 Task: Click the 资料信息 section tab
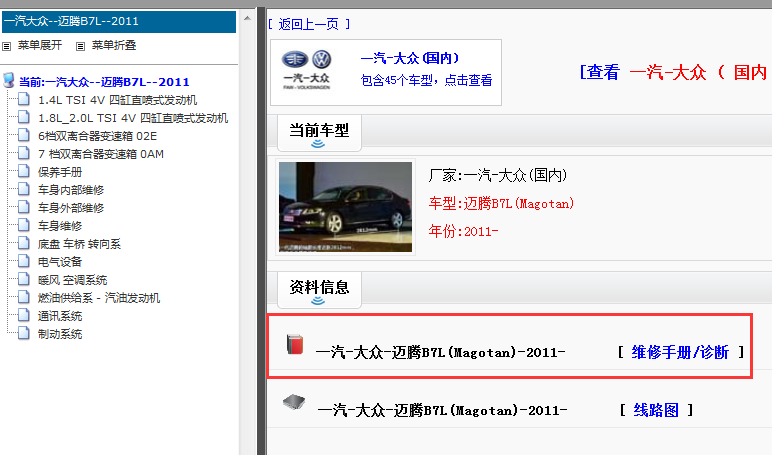tap(319, 290)
